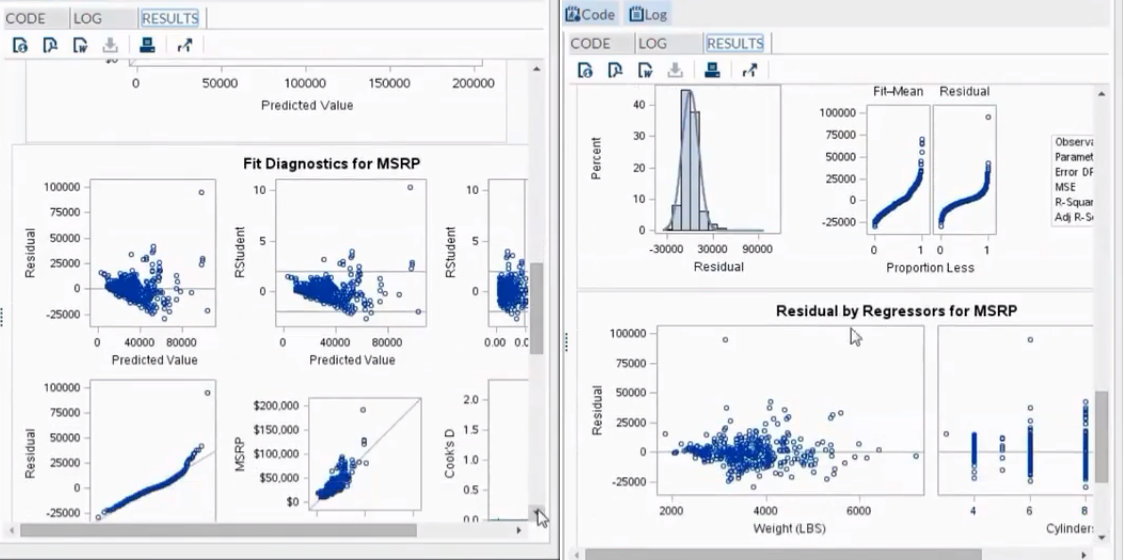Click 'Error DF' row in statistics table
Viewport: 1124px width, 560px height.
tap(1073, 172)
